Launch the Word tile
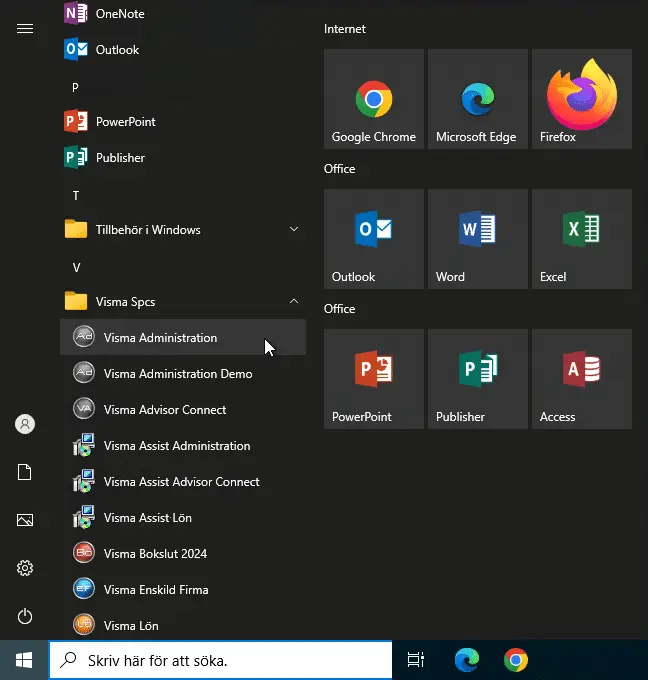The width and height of the screenshot is (648, 680). 478,239
